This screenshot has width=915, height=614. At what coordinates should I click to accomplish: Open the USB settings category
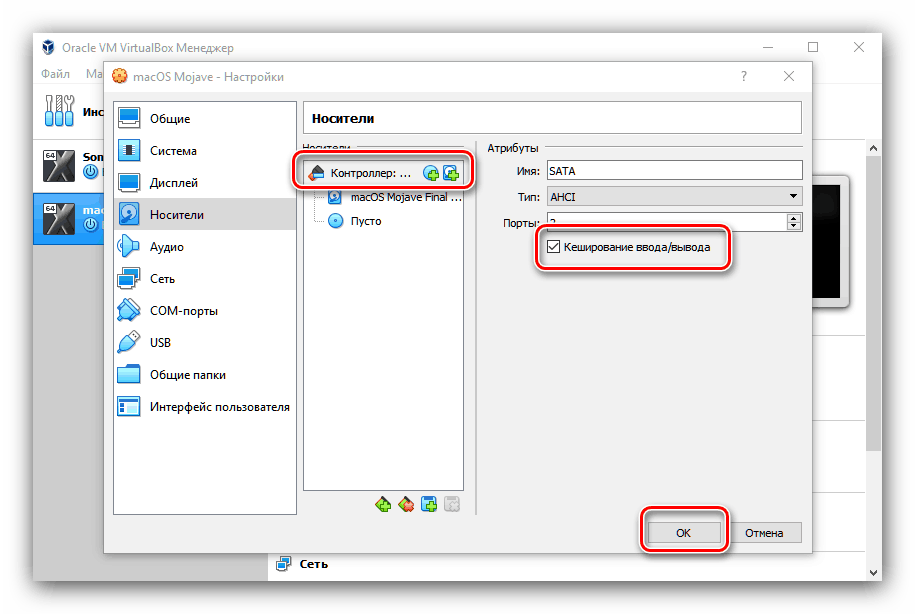click(x=205, y=343)
